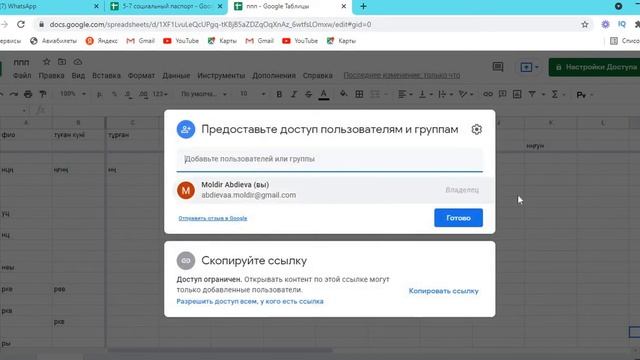
Task: Open the Данные menu
Action: (176, 76)
